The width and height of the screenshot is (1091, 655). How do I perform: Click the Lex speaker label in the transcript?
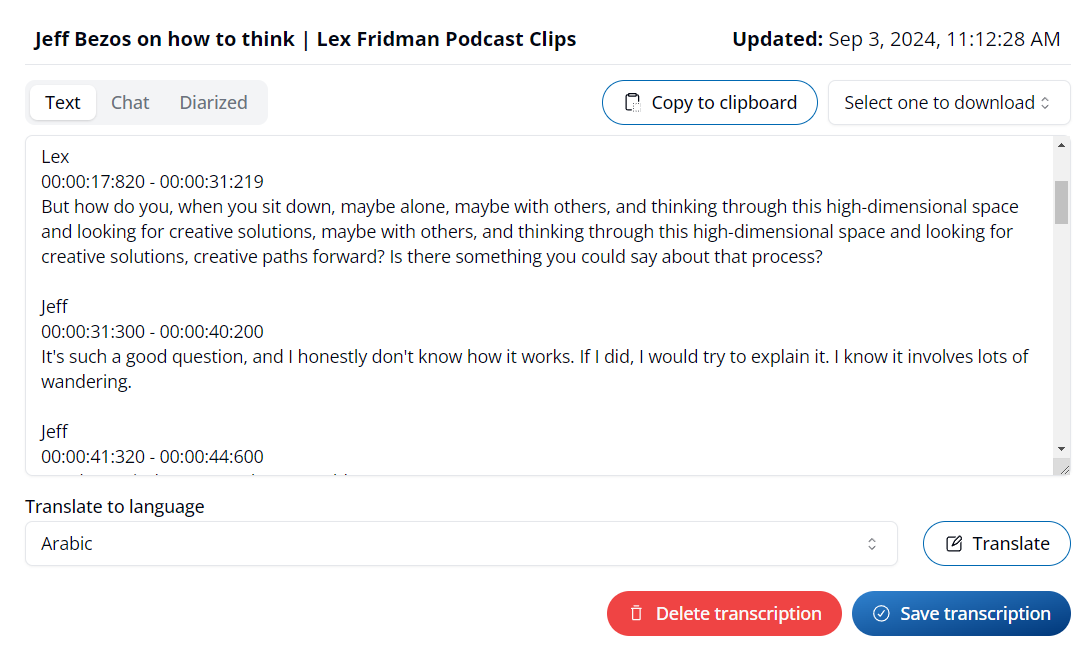click(55, 156)
